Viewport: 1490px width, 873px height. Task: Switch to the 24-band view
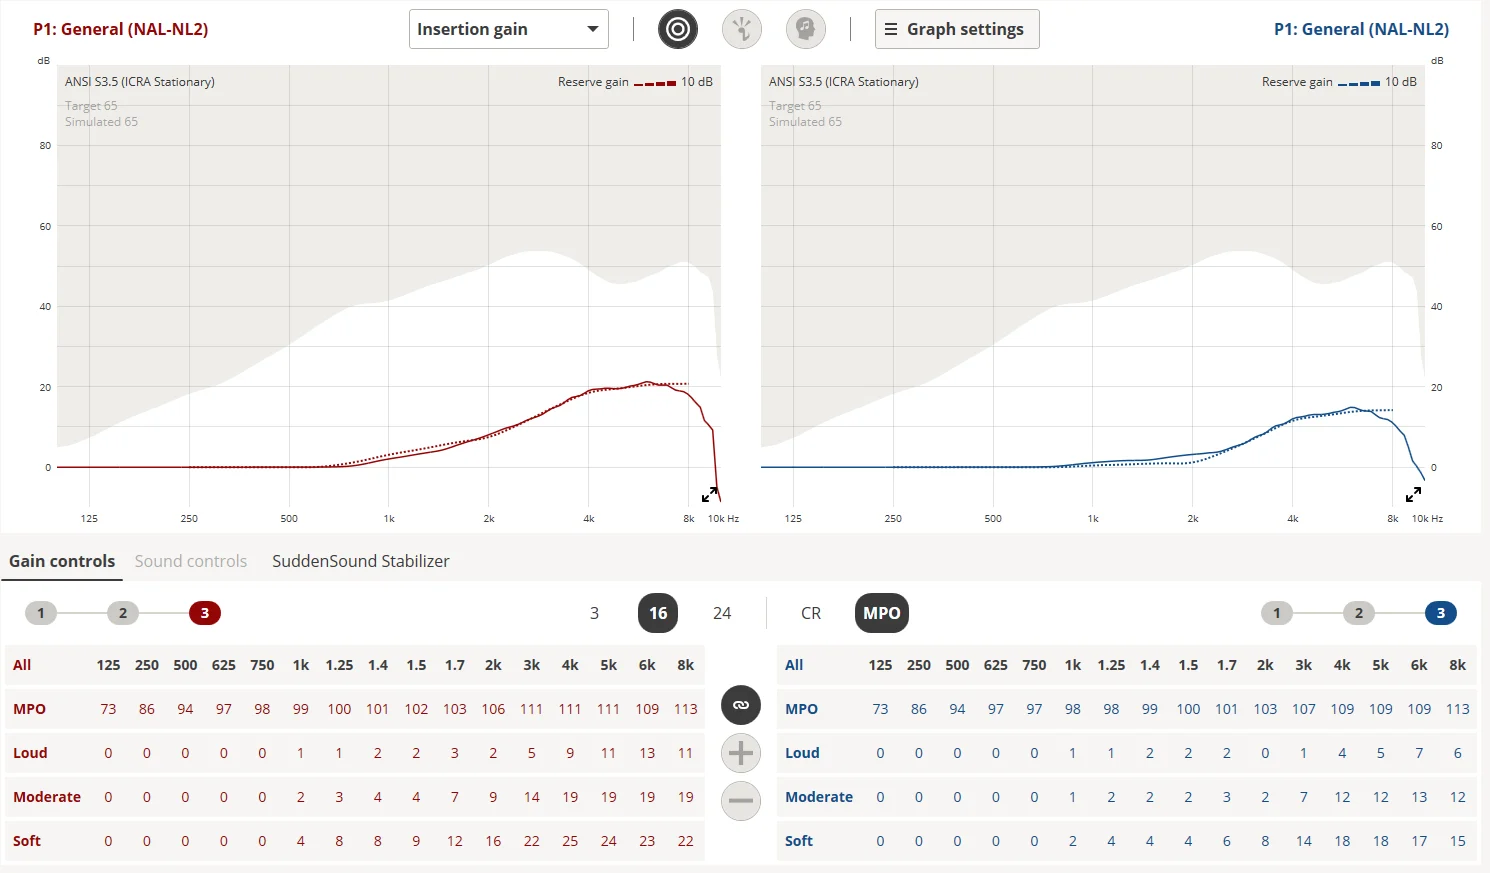722,613
